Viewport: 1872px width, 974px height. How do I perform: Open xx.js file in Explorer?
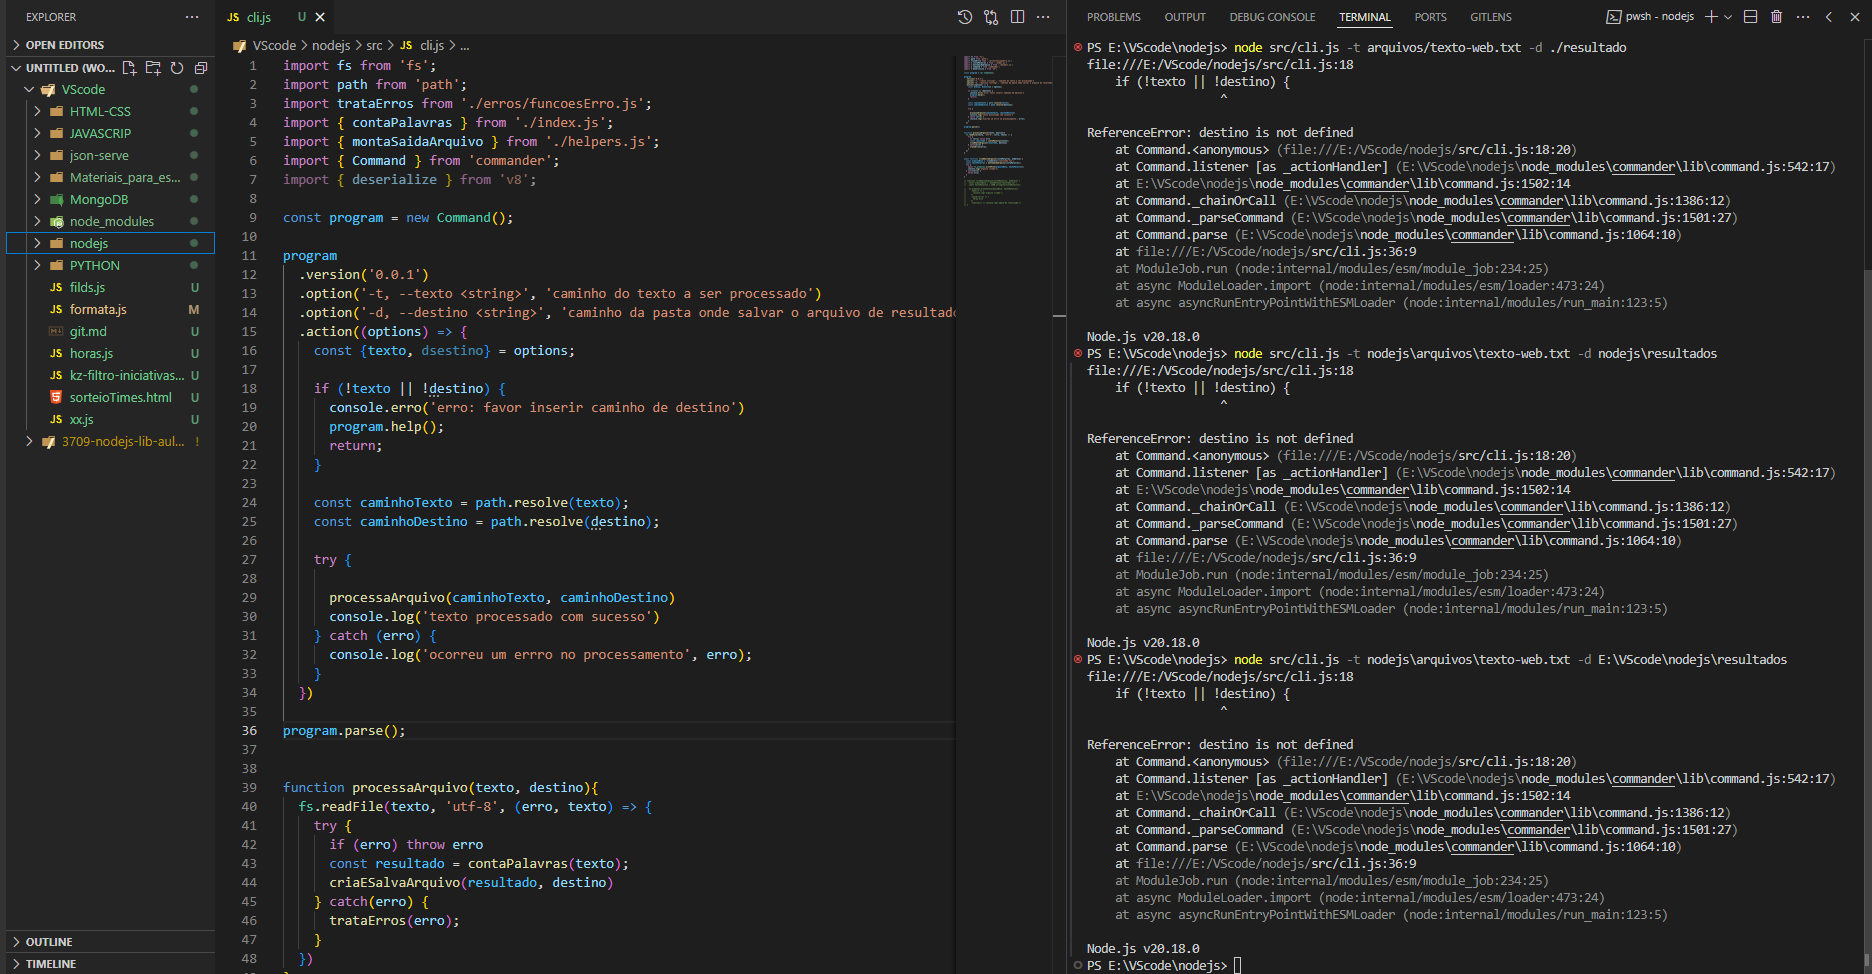(x=110, y=420)
